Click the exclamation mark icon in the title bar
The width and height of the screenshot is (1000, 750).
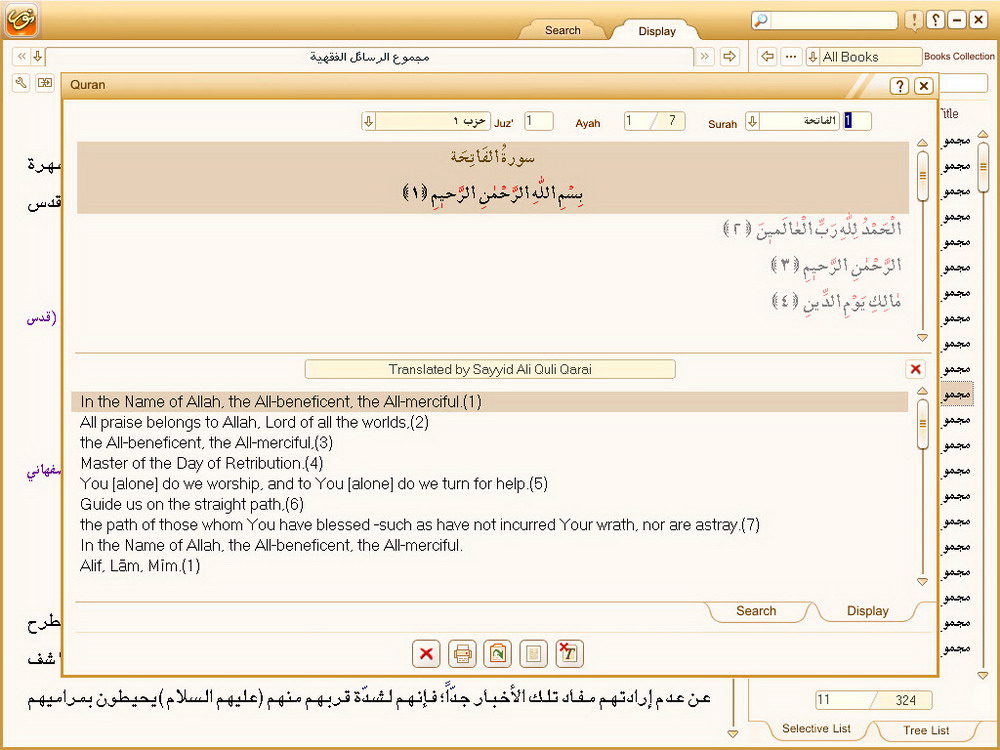(x=914, y=20)
